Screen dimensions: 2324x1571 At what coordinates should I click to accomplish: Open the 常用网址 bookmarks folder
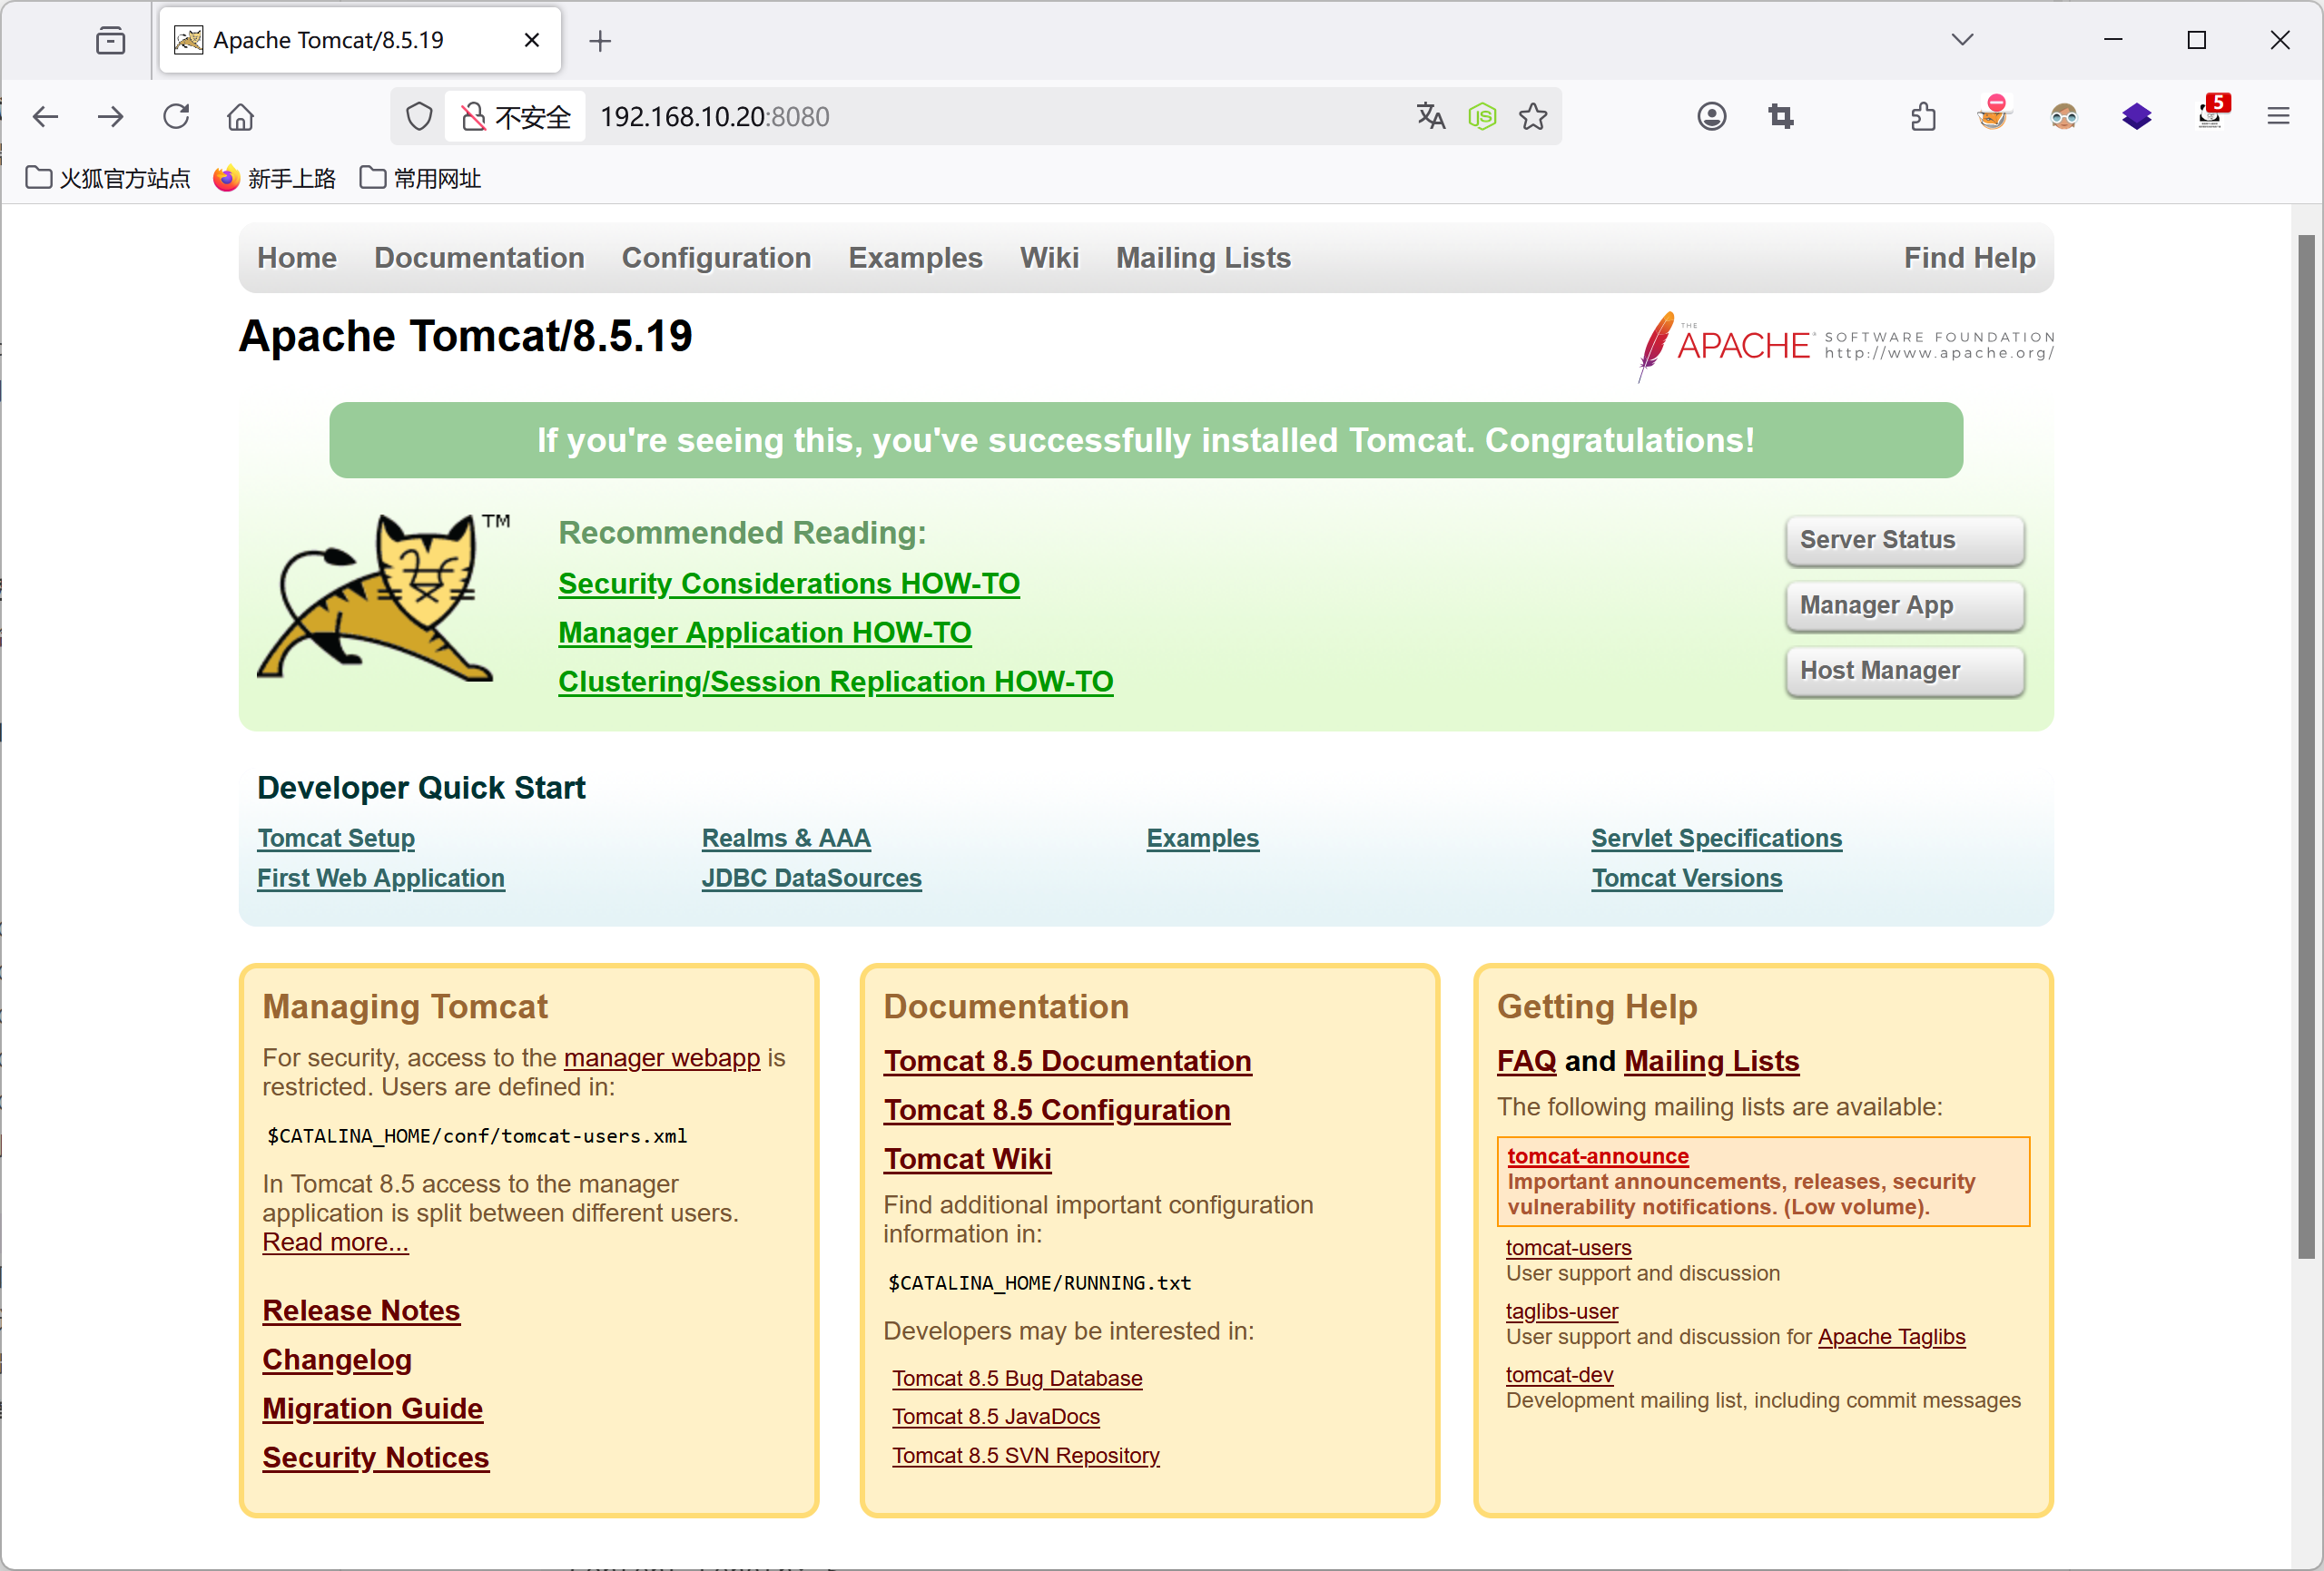(x=421, y=178)
